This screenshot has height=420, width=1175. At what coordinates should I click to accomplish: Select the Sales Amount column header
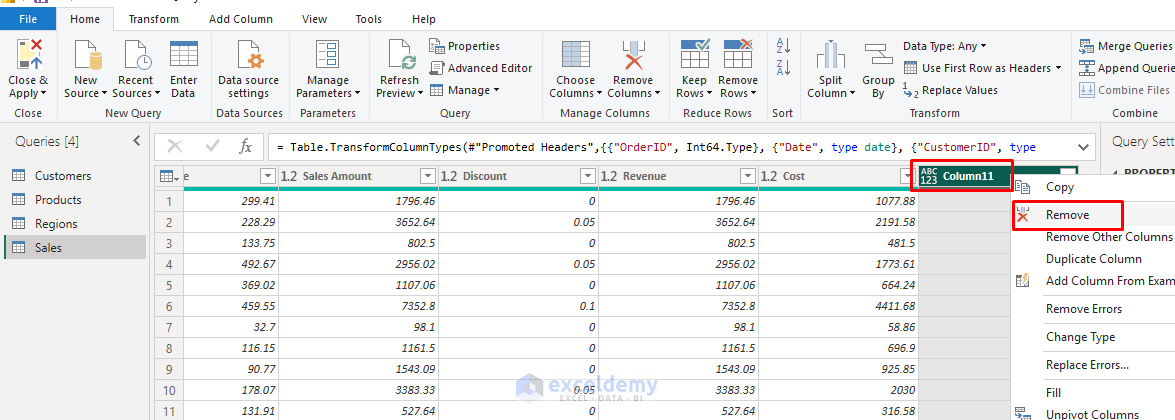358,176
